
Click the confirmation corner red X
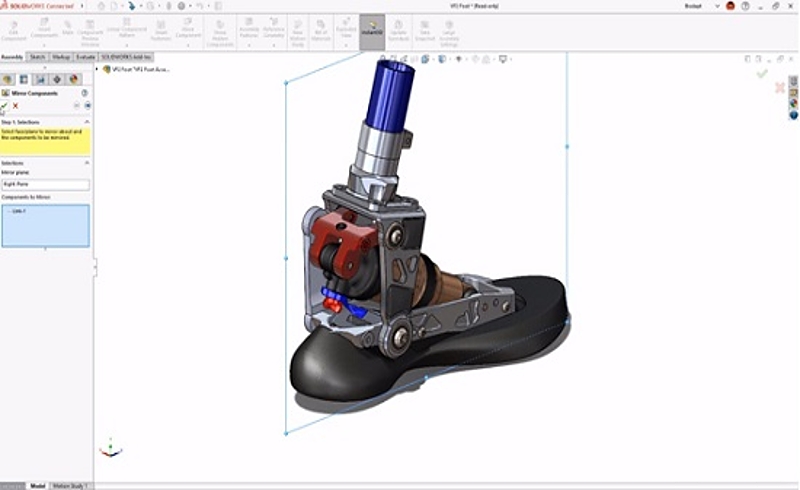pyautogui.click(x=780, y=88)
